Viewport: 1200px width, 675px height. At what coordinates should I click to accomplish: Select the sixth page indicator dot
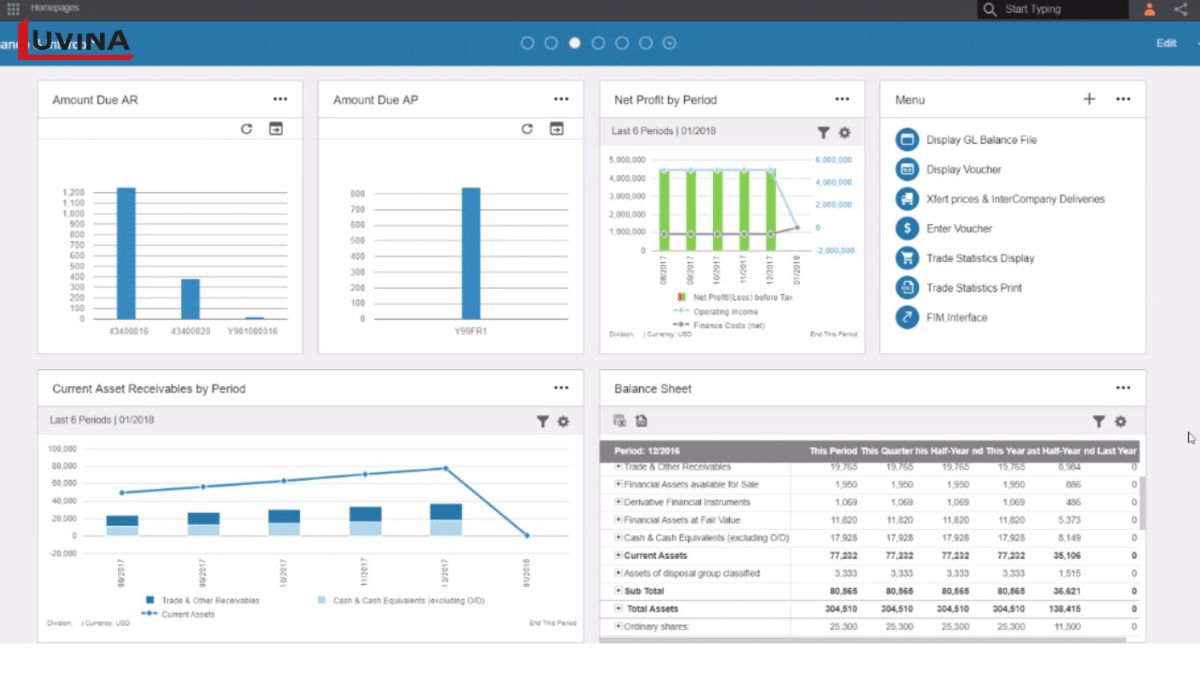[x=646, y=43]
